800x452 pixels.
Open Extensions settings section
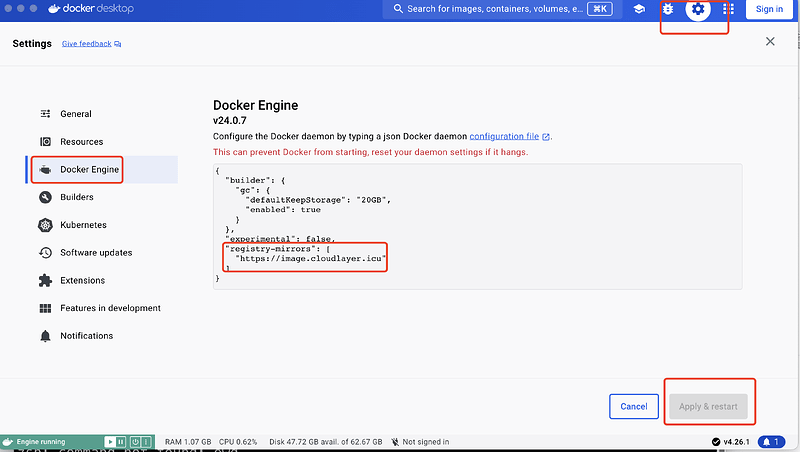(102, 280)
